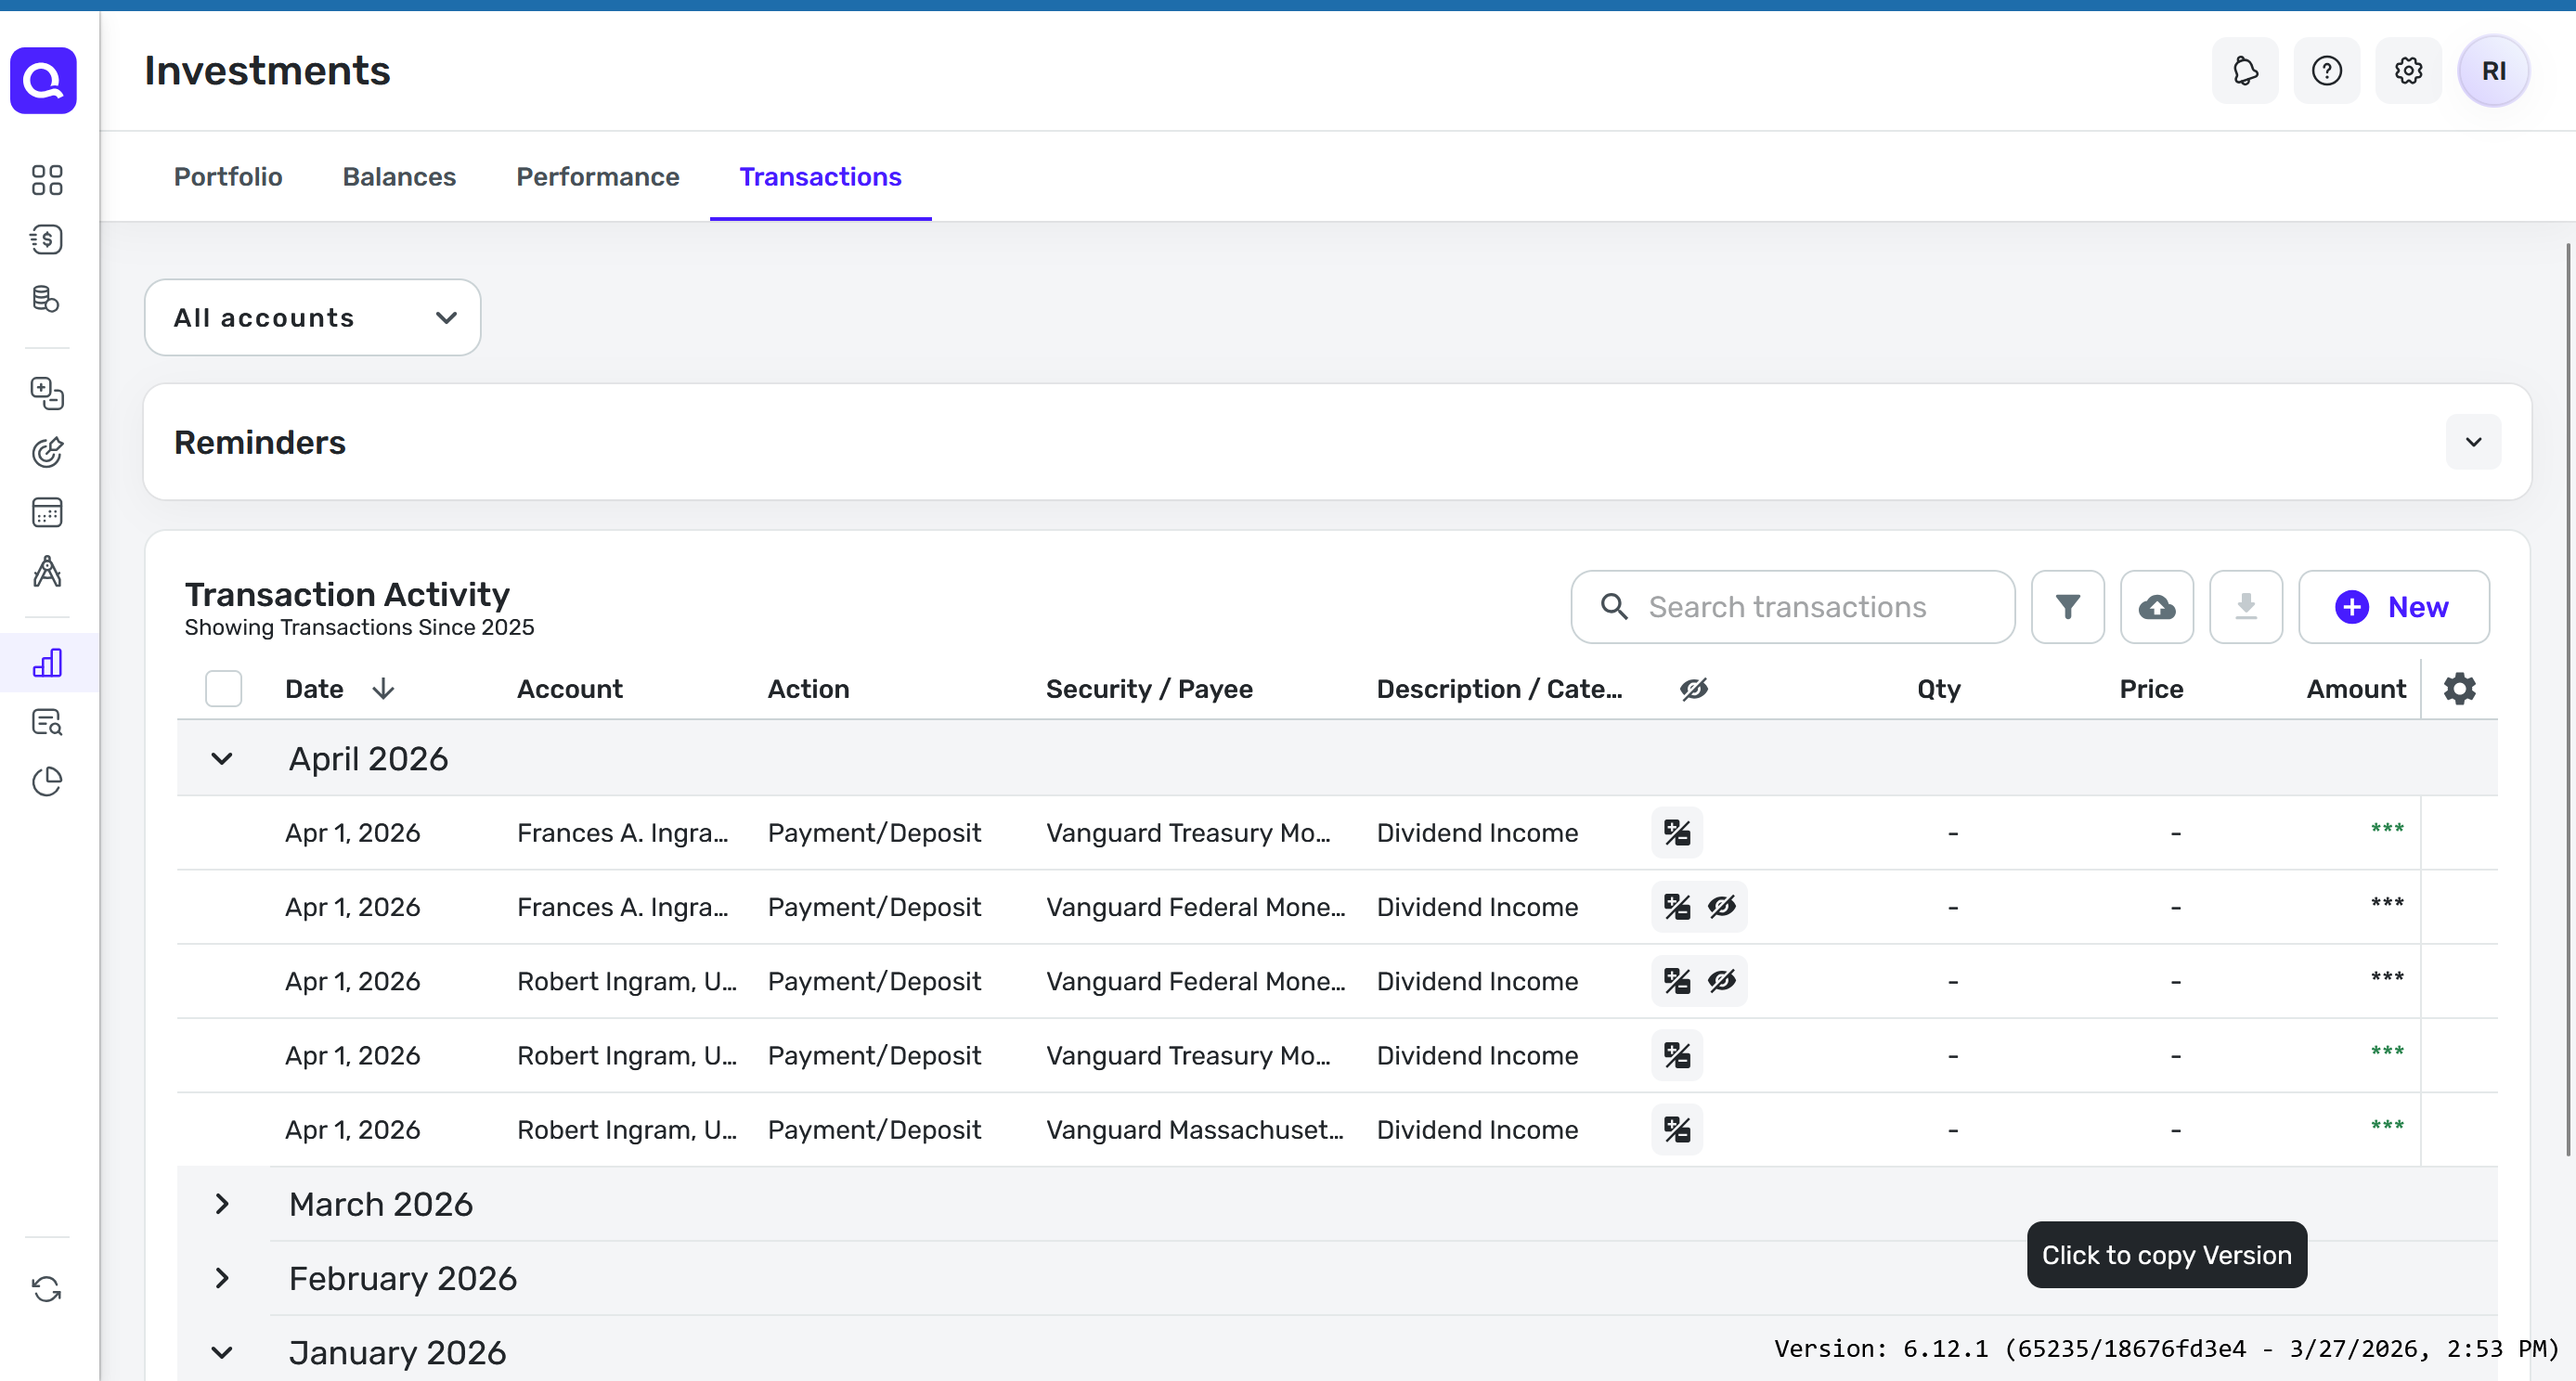Viewport: 2576px width, 1381px height.
Task: Switch to the Performance tab
Action: [x=597, y=177]
